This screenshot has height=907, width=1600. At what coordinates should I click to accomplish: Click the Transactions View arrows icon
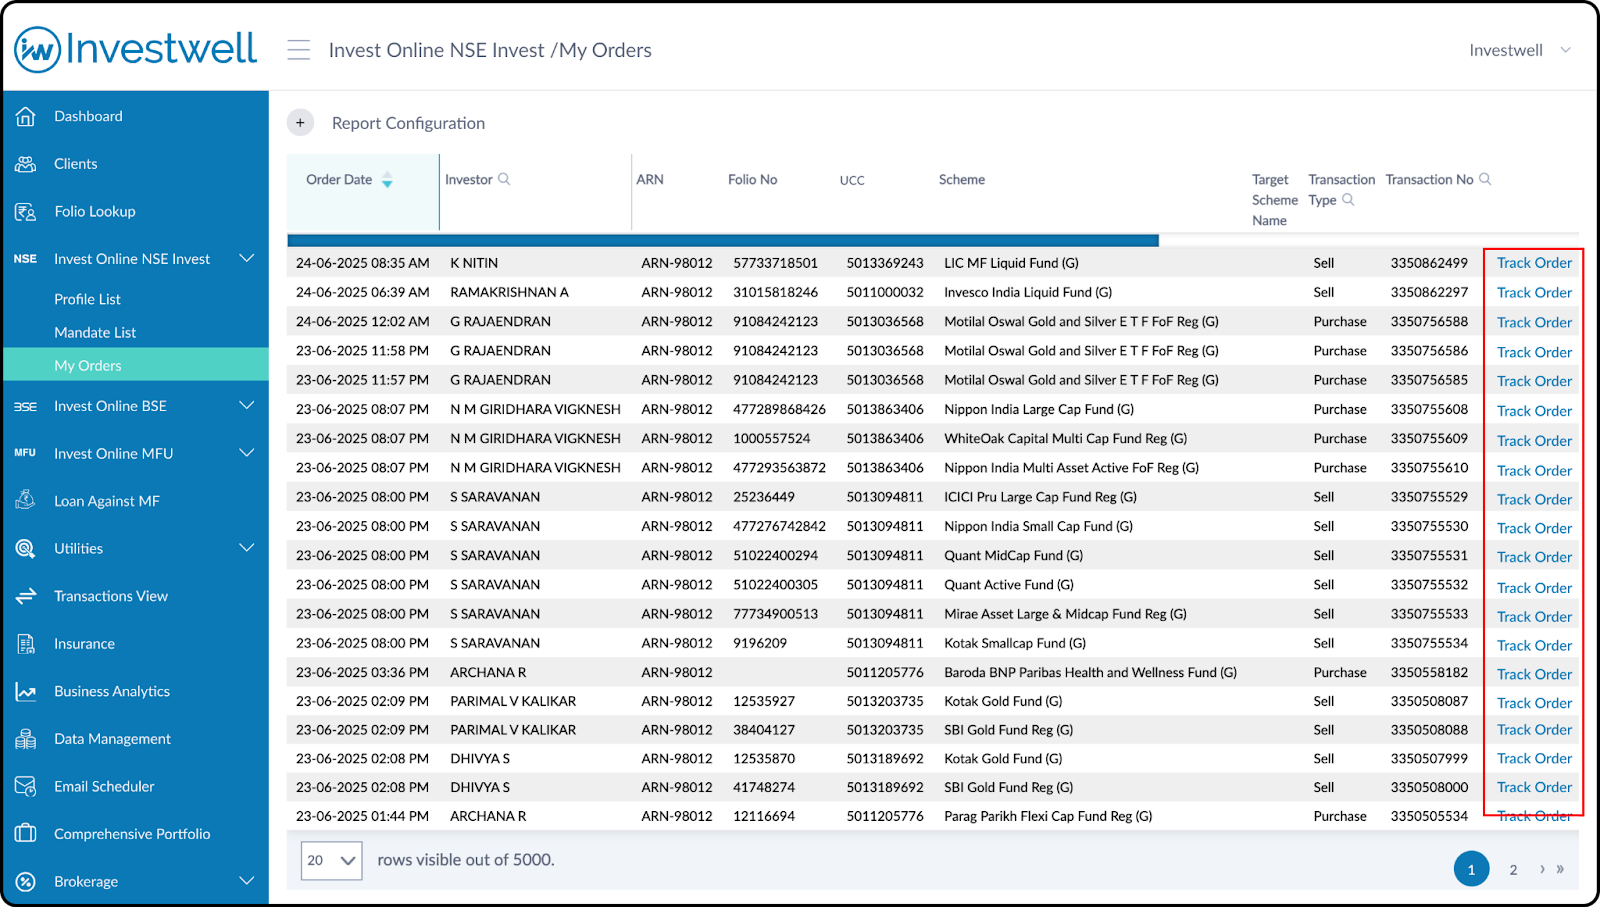(x=26, y=596)
